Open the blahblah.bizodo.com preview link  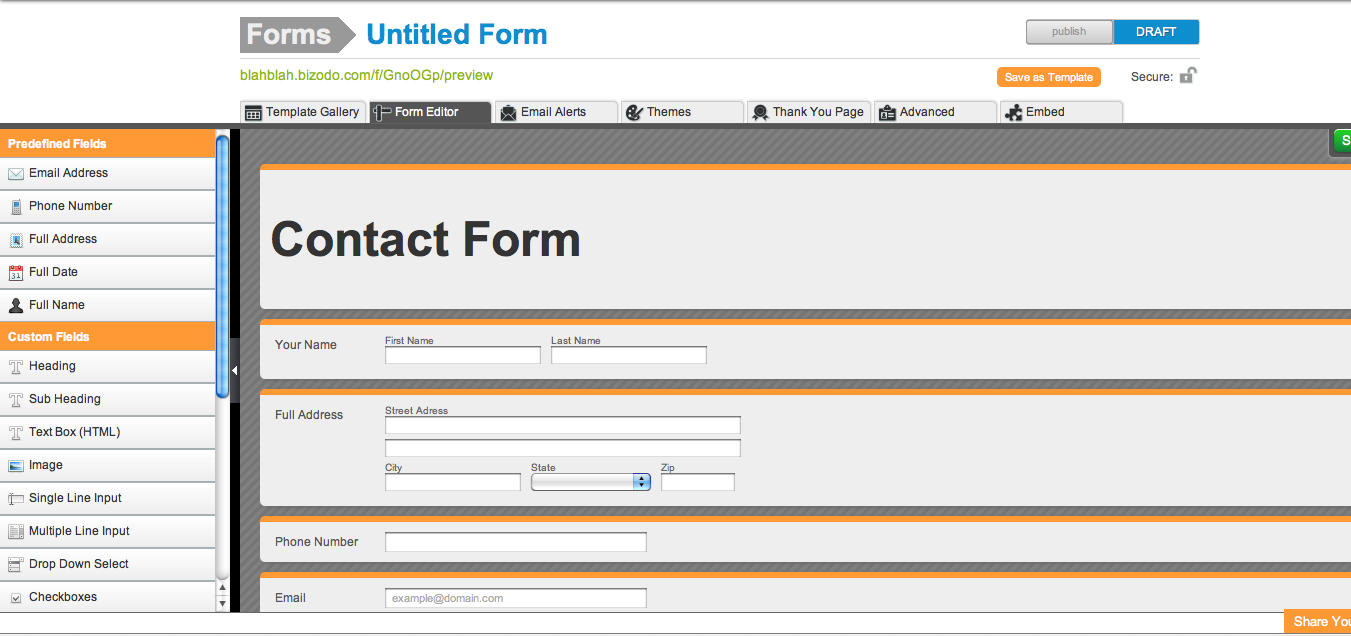coord(366,75)
